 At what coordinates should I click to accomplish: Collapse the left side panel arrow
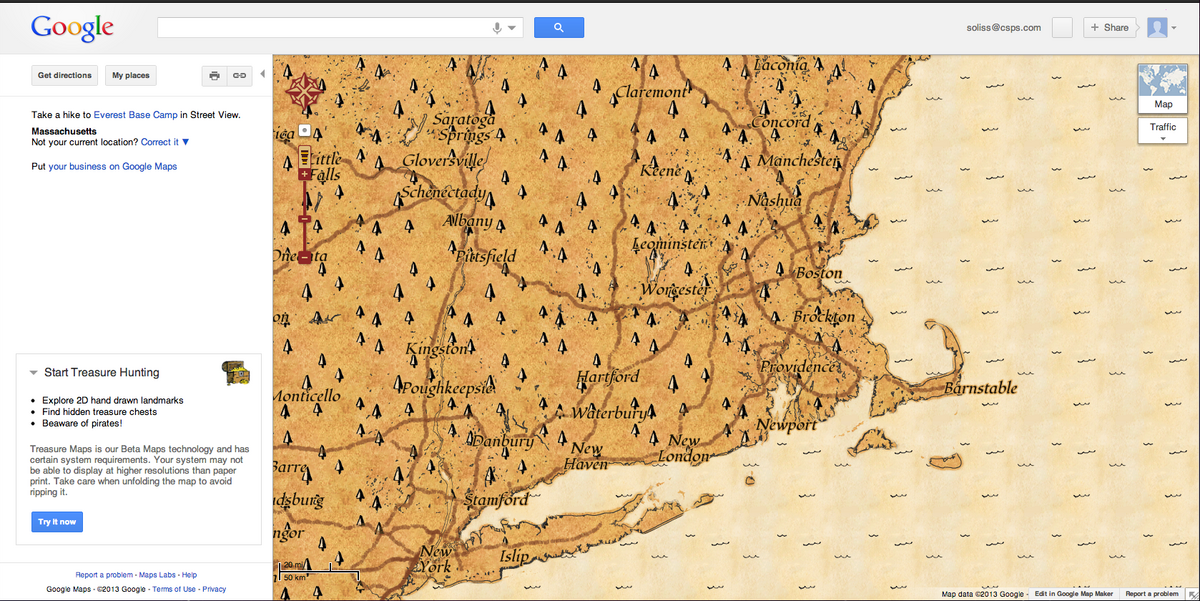pyautogui.click(x=263, y=74)
